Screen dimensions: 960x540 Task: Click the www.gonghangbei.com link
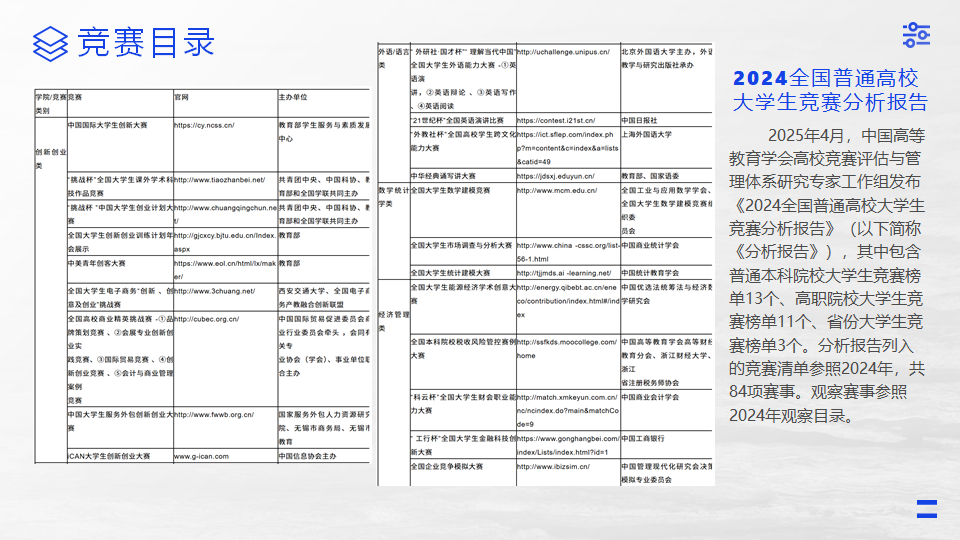click(x=566, y=439)
